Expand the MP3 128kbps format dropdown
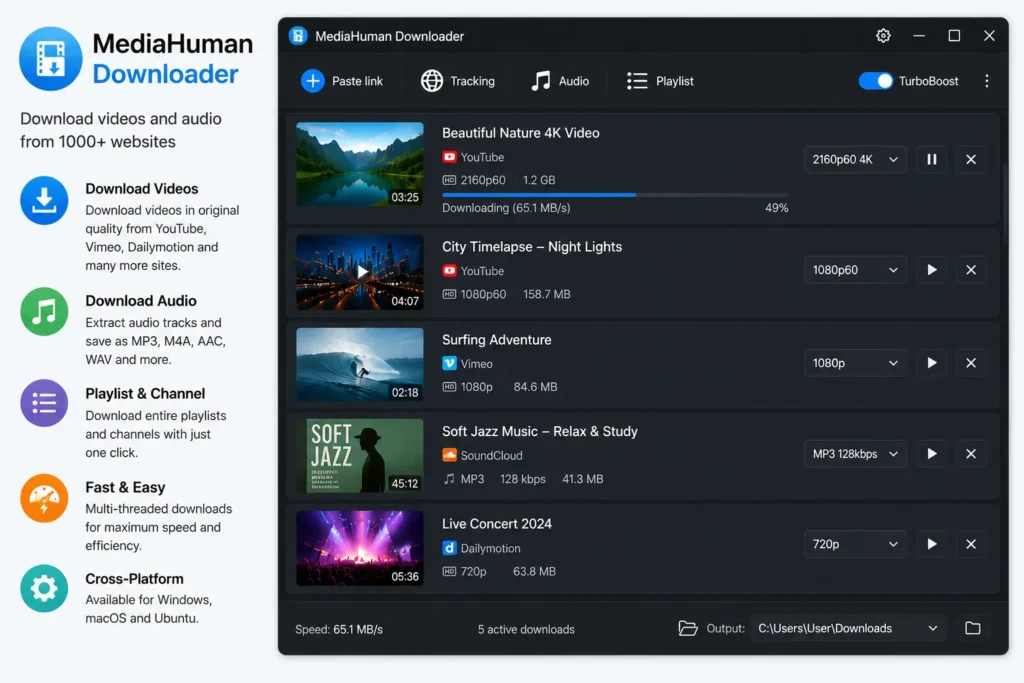This screenshot has width=1024, height=683. pos(855,454)
